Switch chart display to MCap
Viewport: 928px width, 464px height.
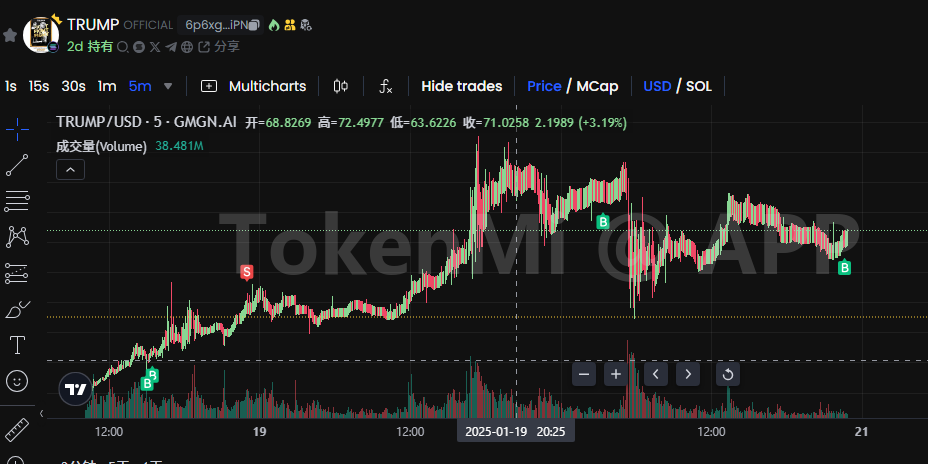pos(598,86)
